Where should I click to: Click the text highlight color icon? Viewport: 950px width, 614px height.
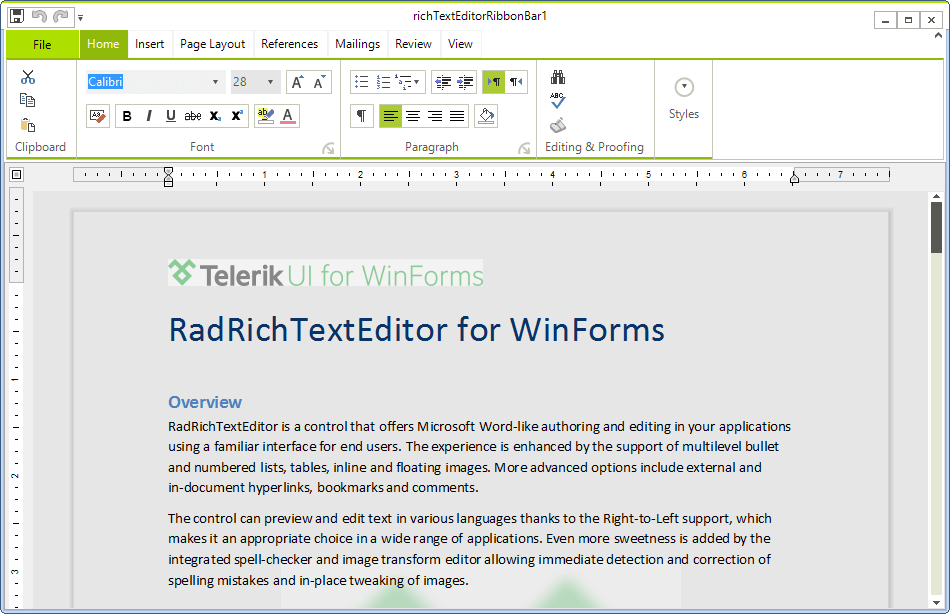(x=265, y=116)
